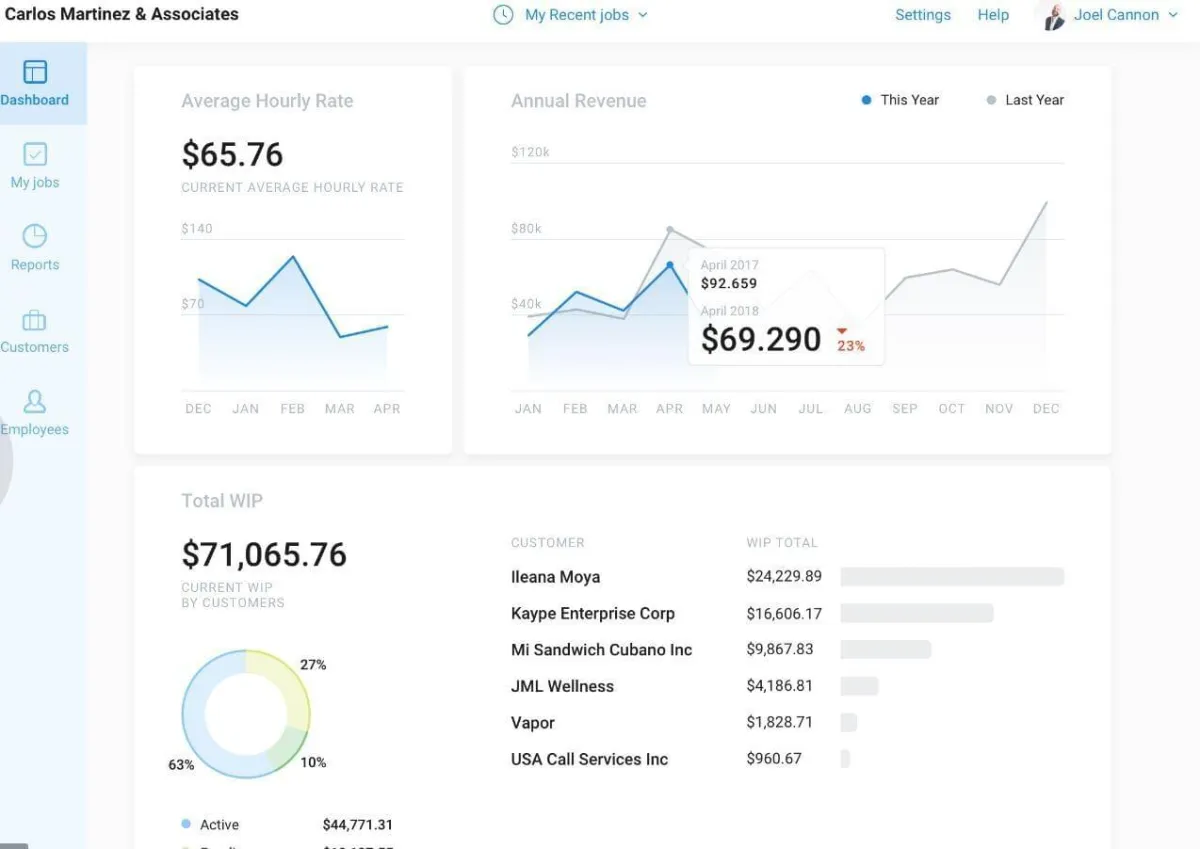Click Joel Cannon's avatar picture
The width and height of the screenshot is (1200, 849).
click(x=1053, y=15)
